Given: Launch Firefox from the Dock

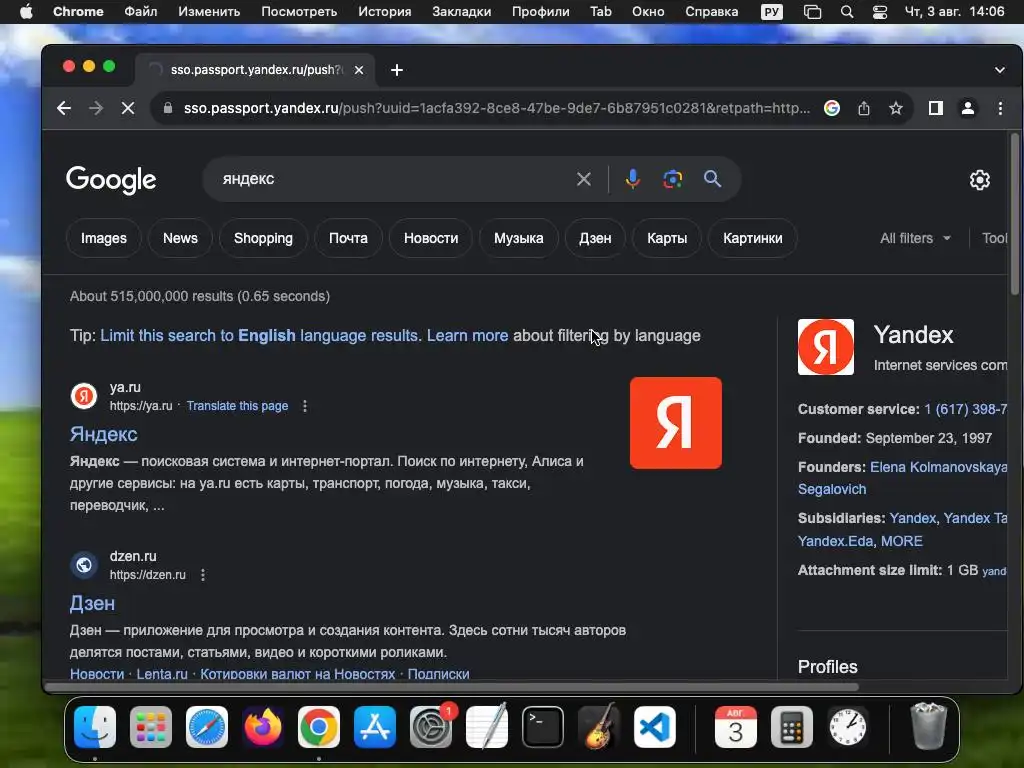Looking at the screenshot, I should tap(263, 727).
